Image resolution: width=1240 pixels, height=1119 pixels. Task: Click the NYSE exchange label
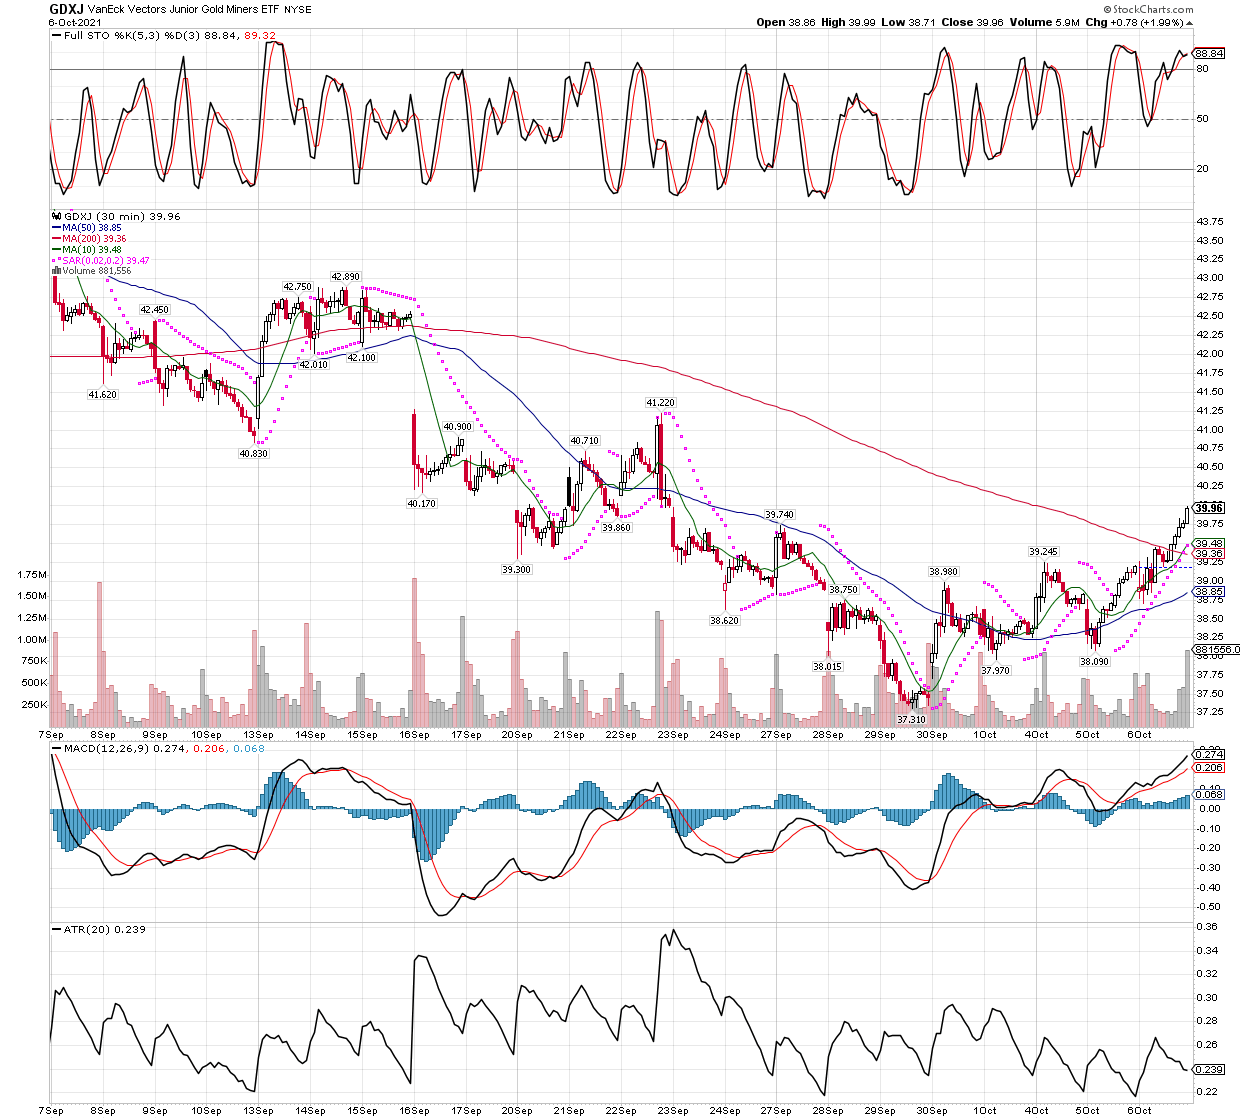[x=297, y=10]
